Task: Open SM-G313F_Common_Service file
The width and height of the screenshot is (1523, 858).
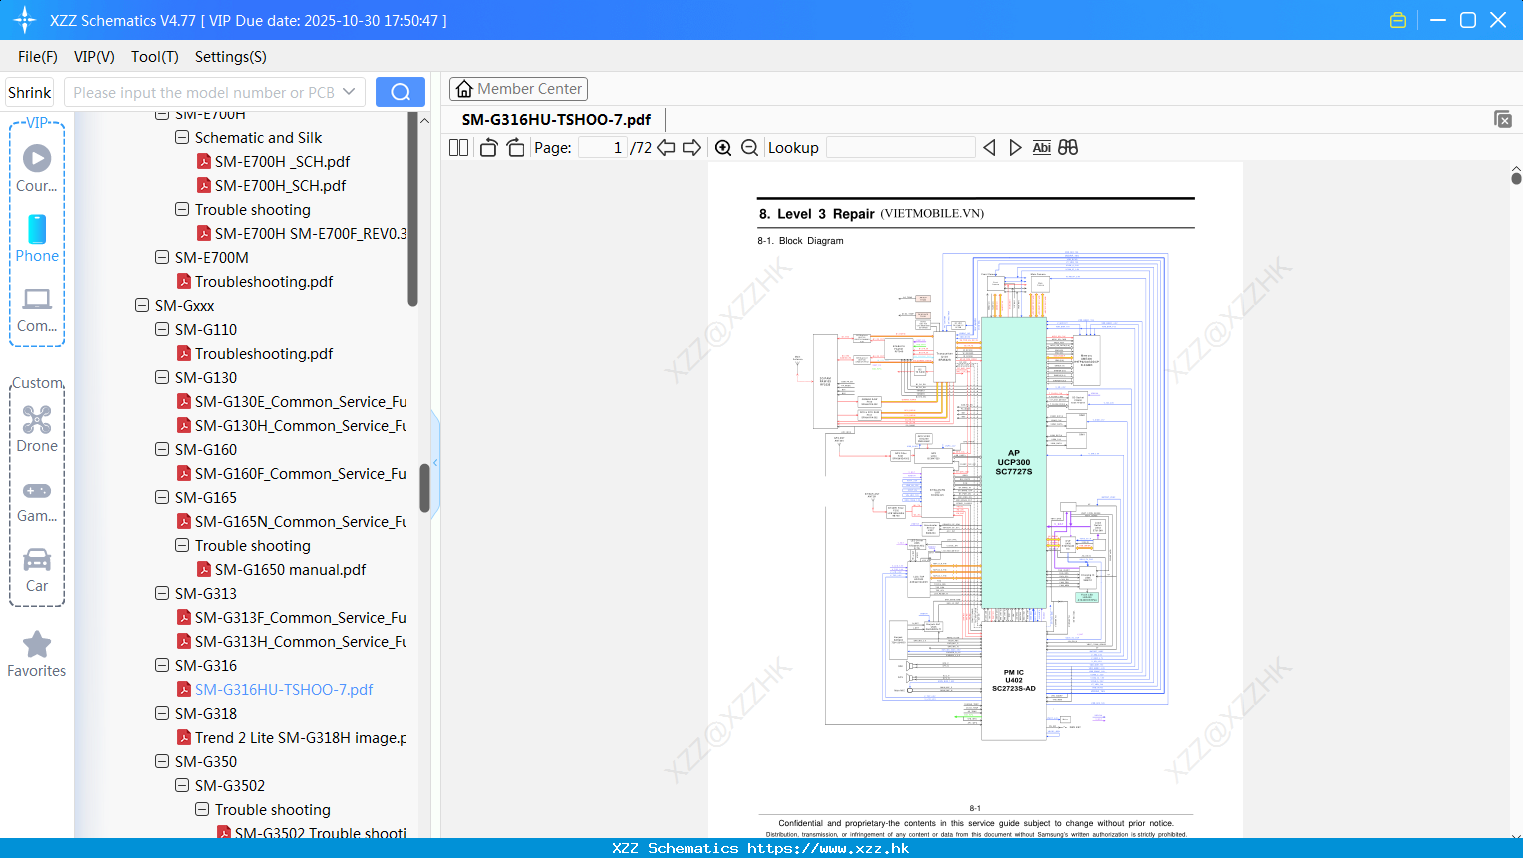Action: click(300, 617)
